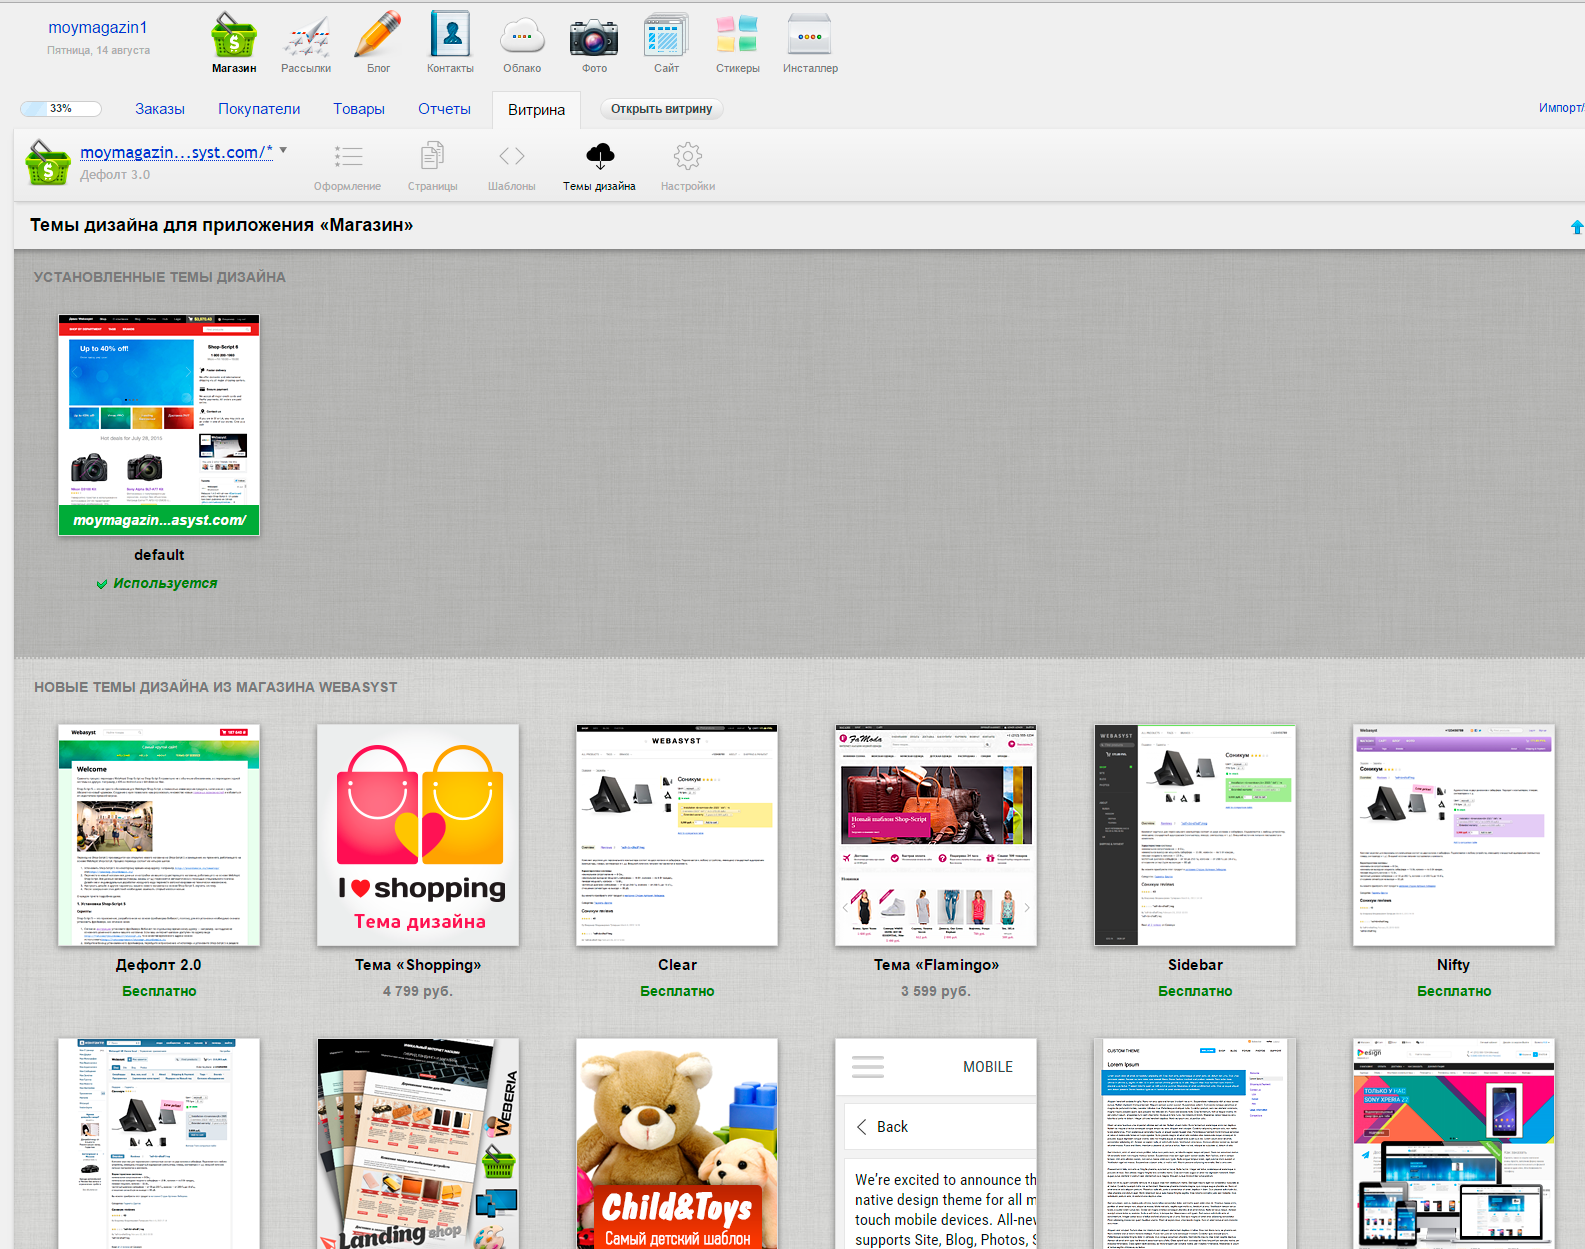Open the Магазин app icon
Screen dimensions: 1585x1249
click(234, 35)
